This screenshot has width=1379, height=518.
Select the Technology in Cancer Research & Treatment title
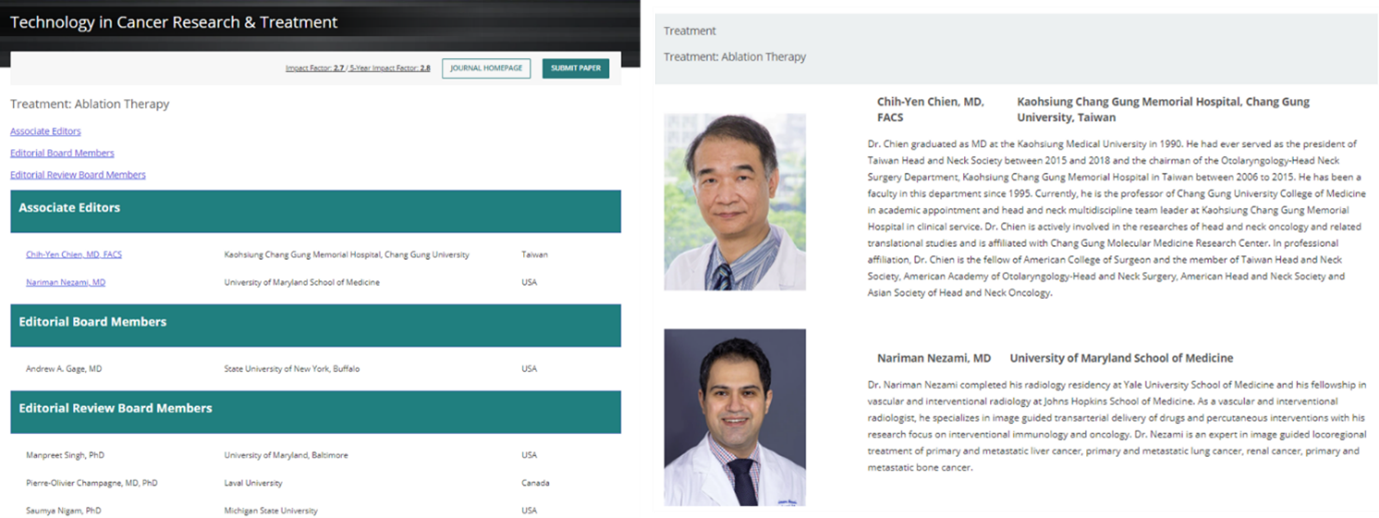tap(174, 22)
